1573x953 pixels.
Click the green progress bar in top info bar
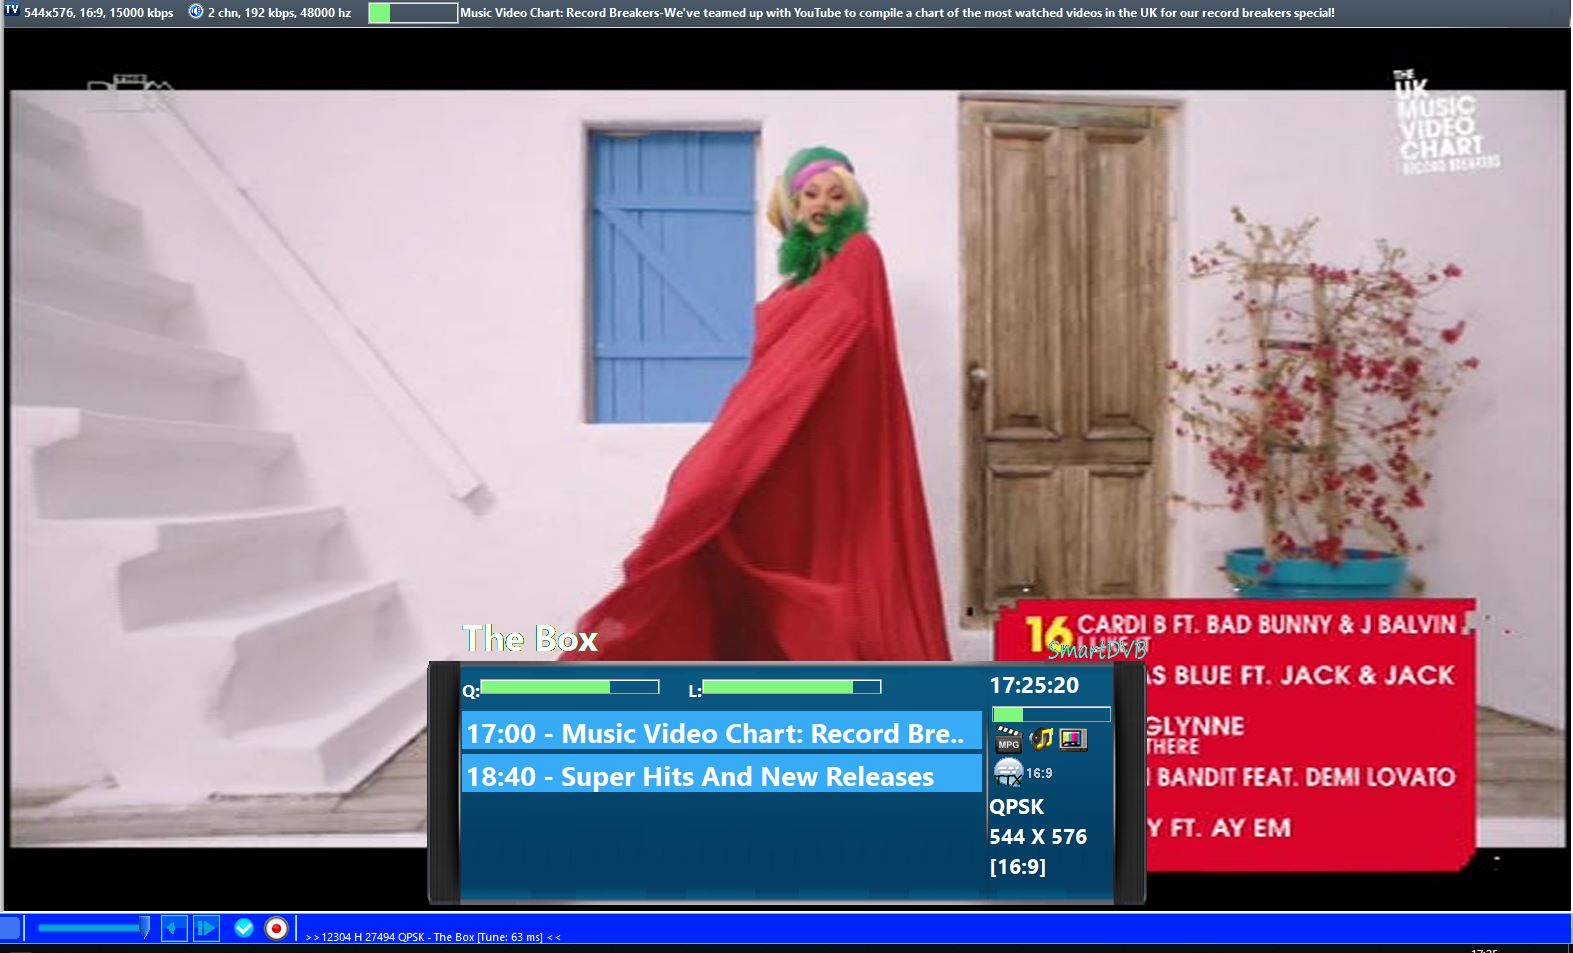[413, 13]
